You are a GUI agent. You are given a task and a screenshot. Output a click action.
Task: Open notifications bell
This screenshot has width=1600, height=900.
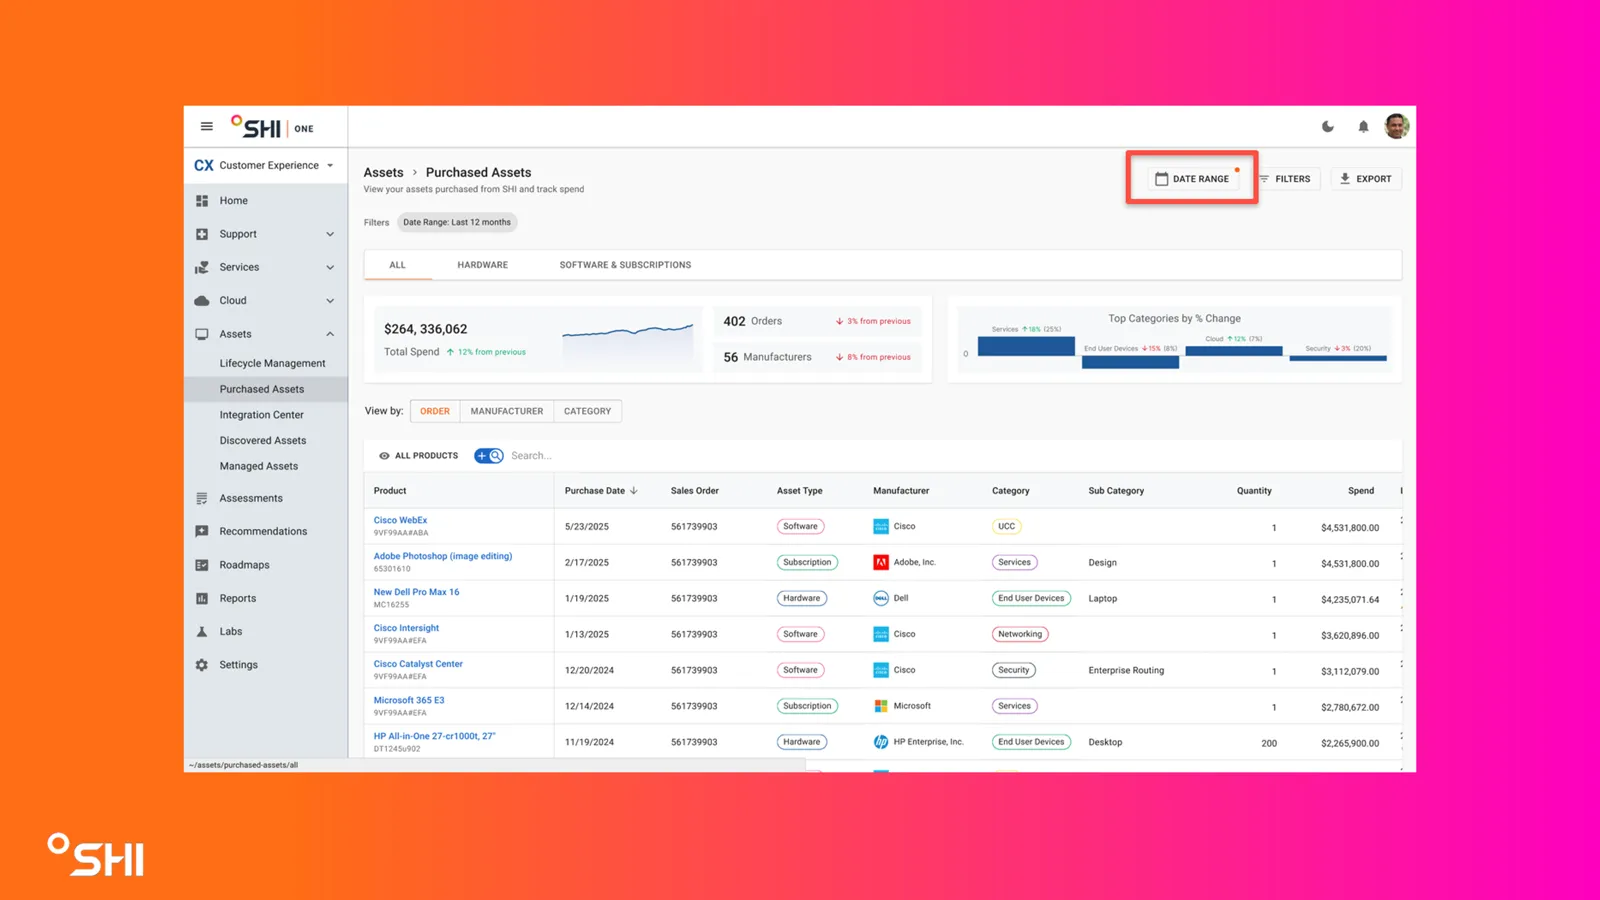coord(1363,127)
